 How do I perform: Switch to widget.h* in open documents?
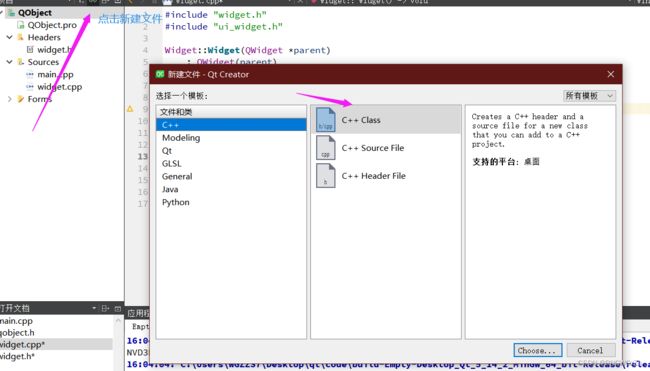[x=17, y=356]
